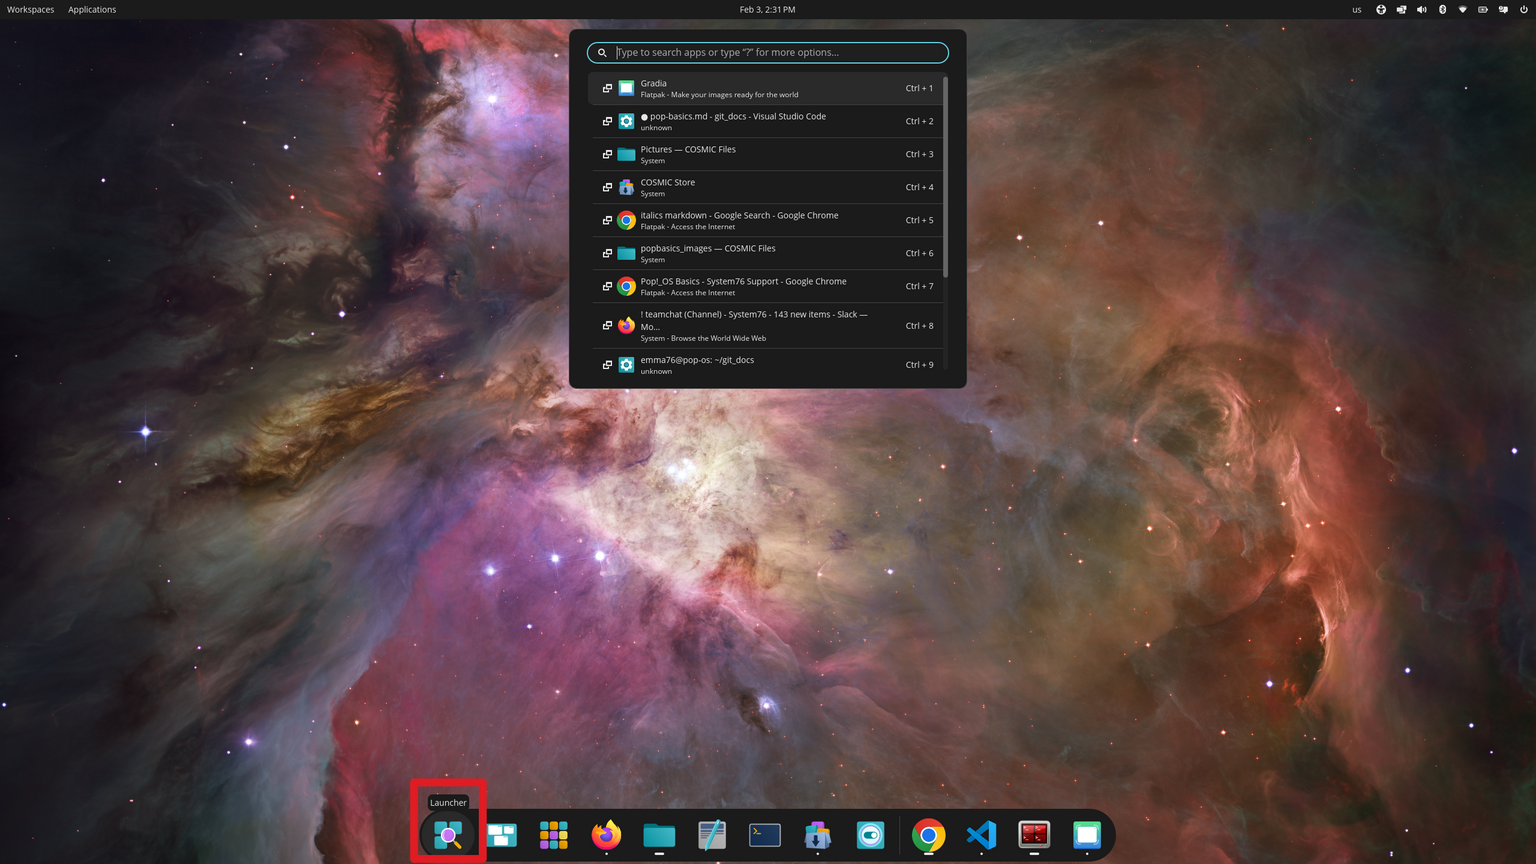This screenshot has width=1536, height=864.
Task: Open Visual Studio Code from the dock
Action: coord(980,835)
